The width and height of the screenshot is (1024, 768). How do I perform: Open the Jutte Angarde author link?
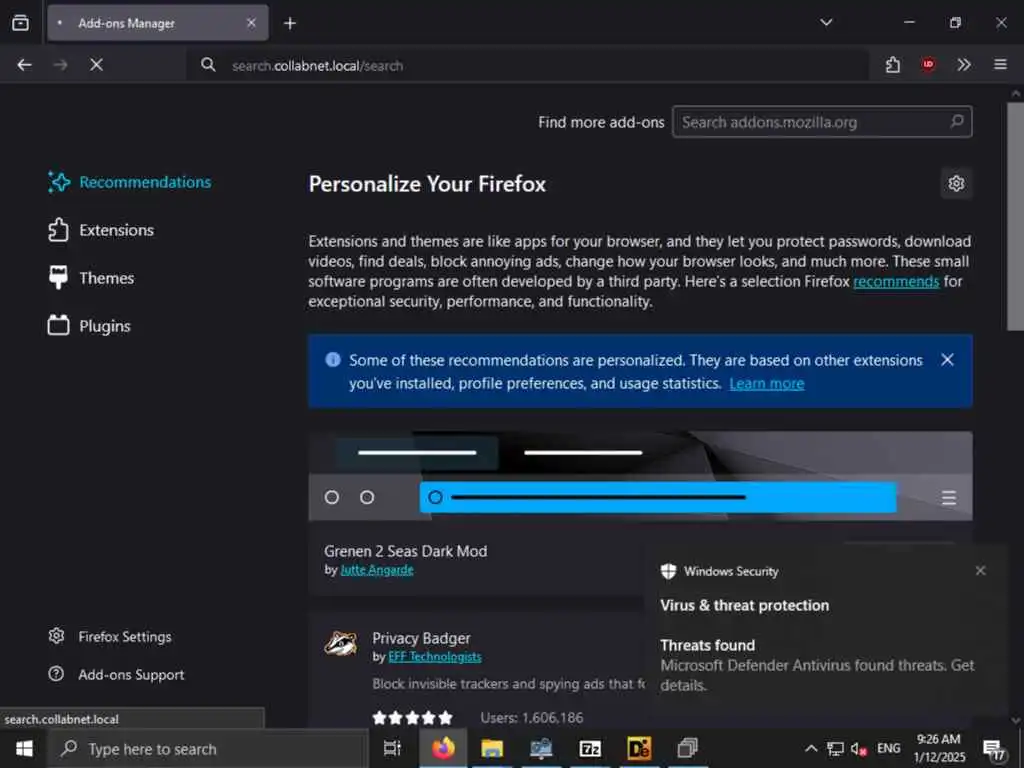click(x=377, y=570)
